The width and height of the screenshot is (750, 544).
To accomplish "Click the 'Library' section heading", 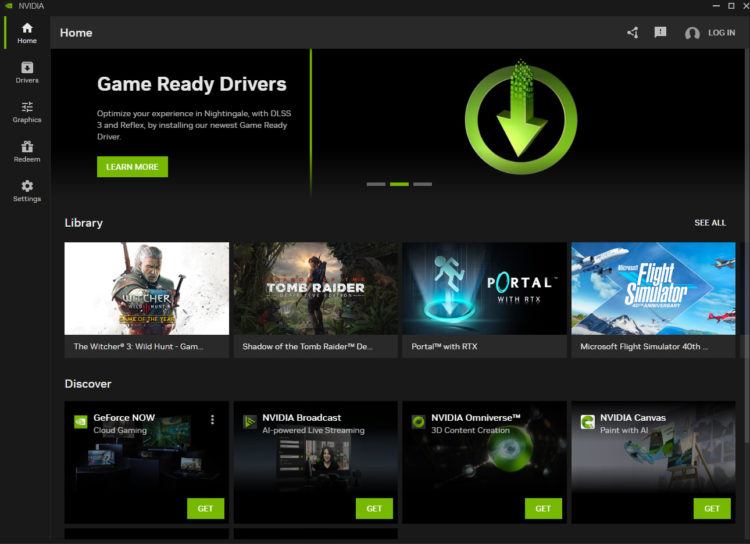I will (84, 223).
